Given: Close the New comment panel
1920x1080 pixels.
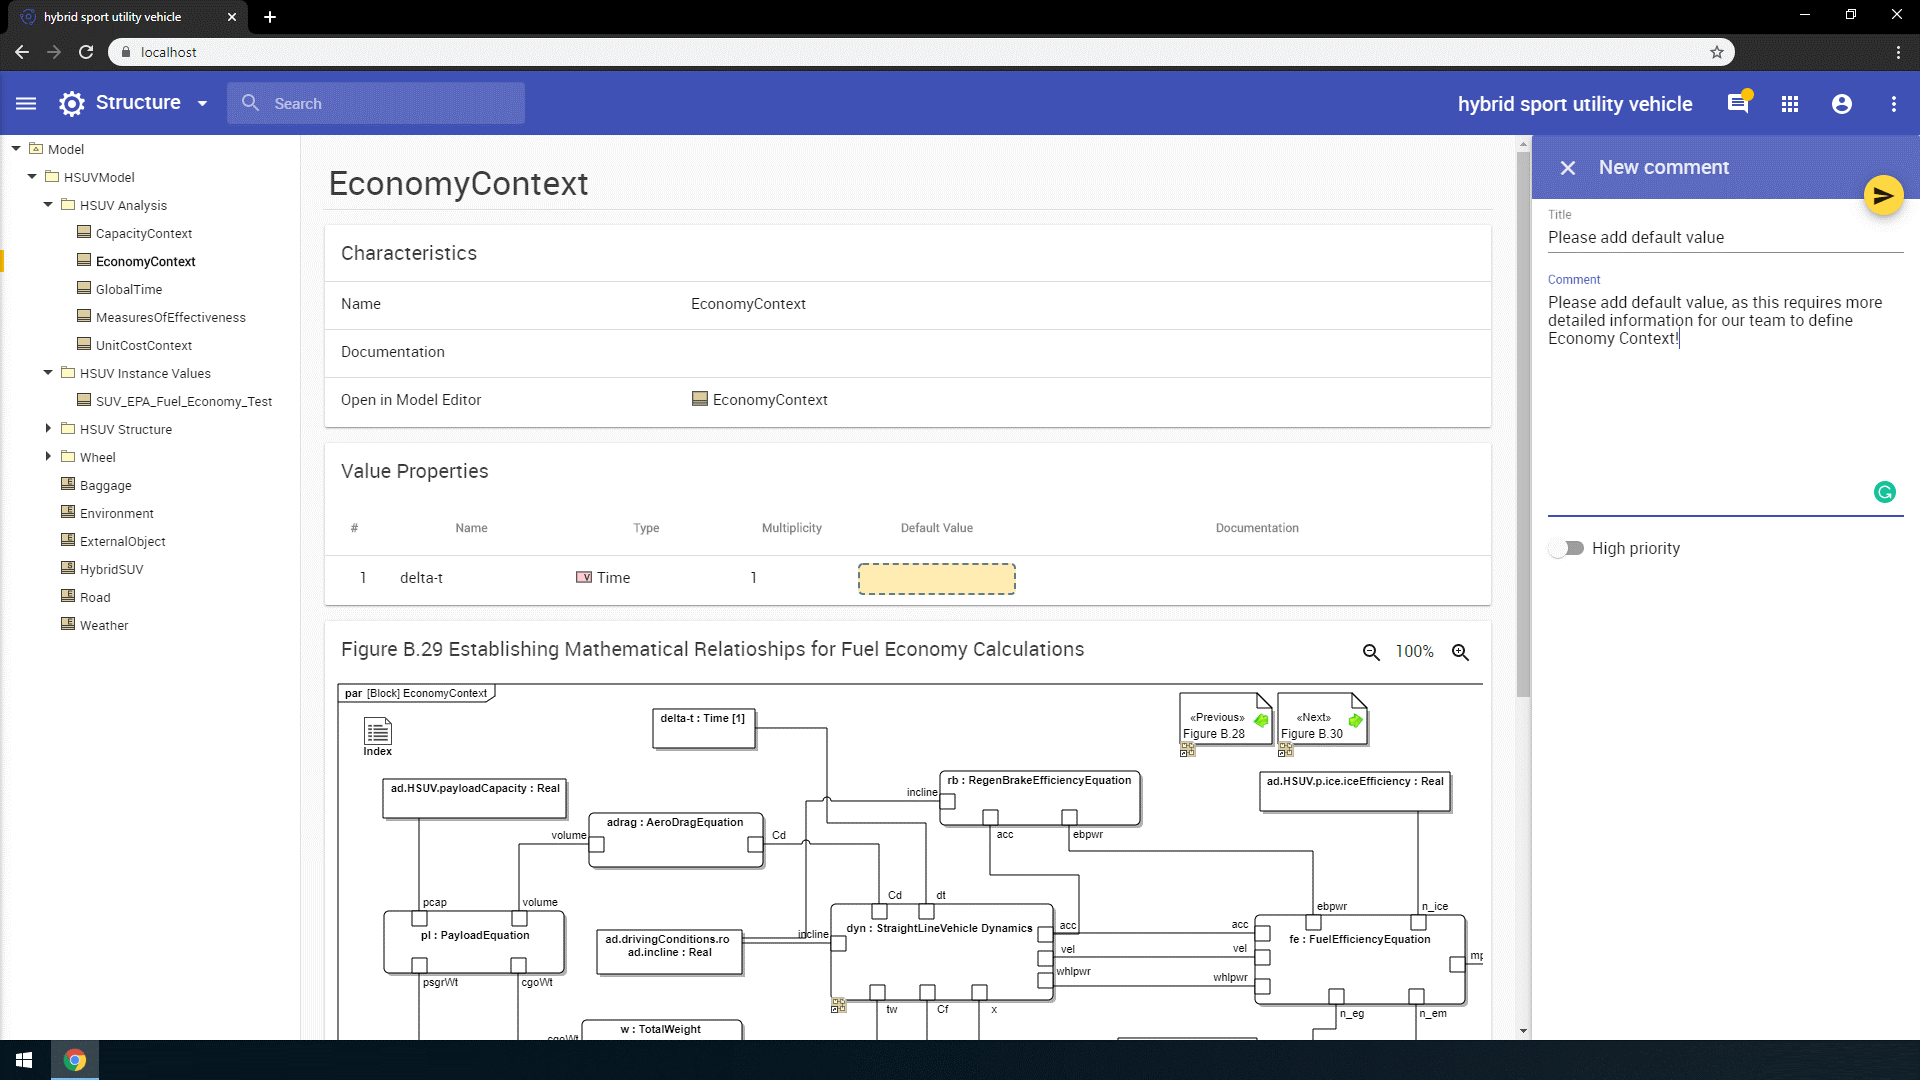Looking at the screenshot, I should tap(1568, 168).
